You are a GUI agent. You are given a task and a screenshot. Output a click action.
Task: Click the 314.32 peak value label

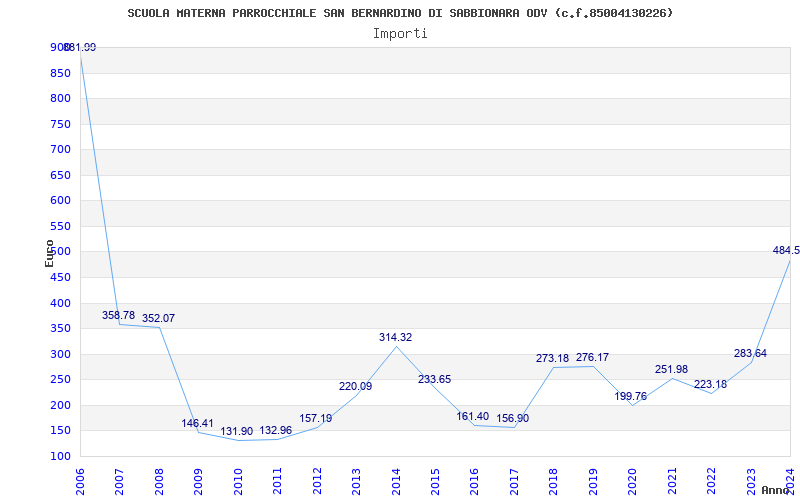396,337
